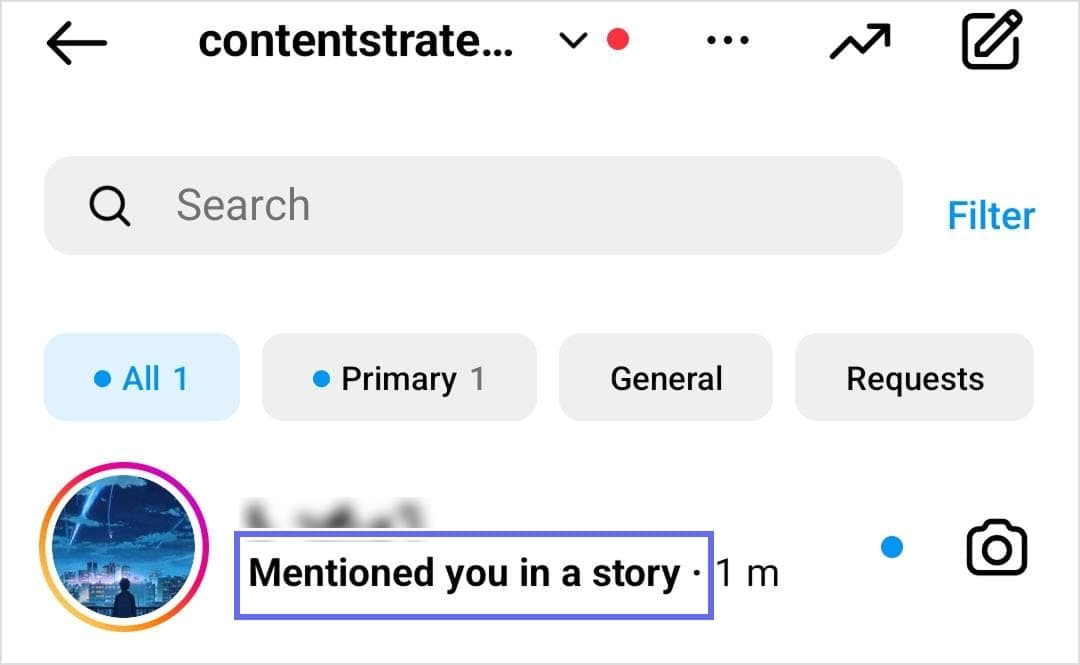
Task: Open the three-dot more options menu
Action: pos(727,41)
